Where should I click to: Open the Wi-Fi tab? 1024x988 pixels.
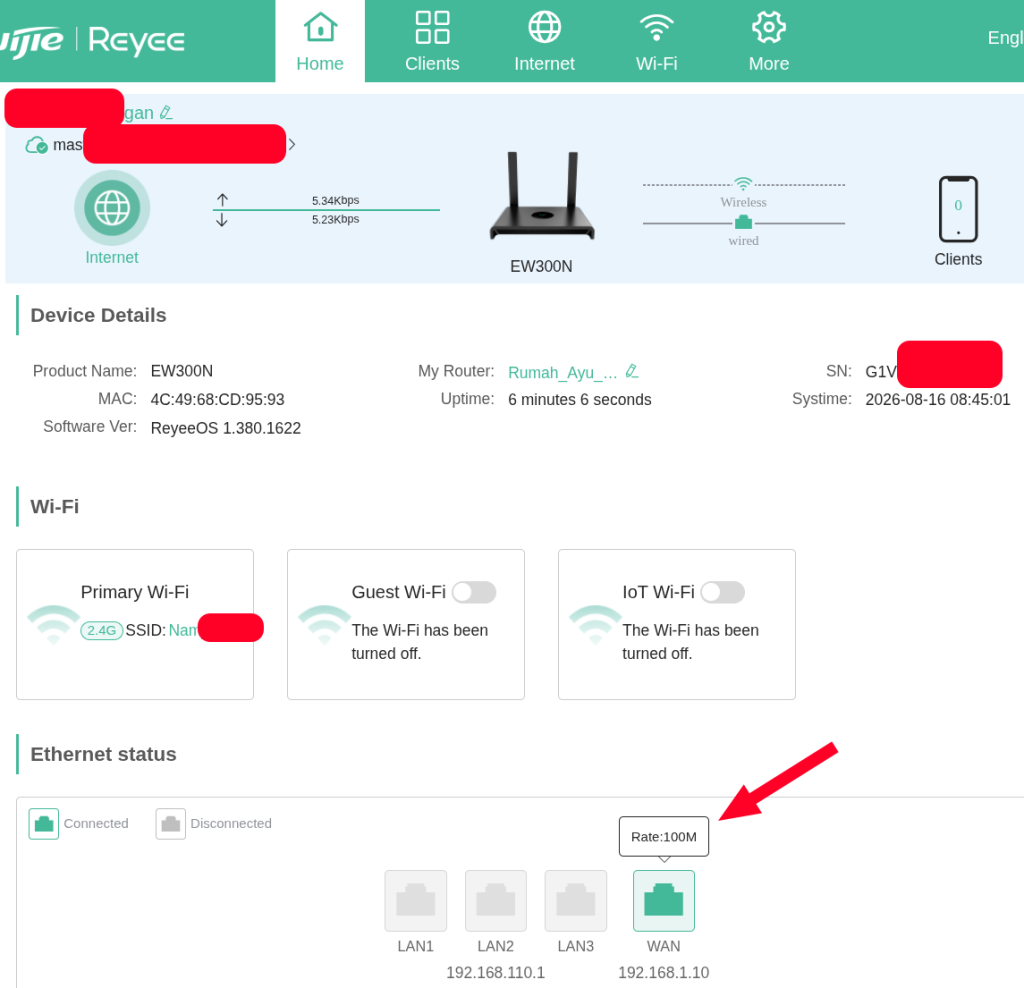pyautogui.click(x=656, y=41)
